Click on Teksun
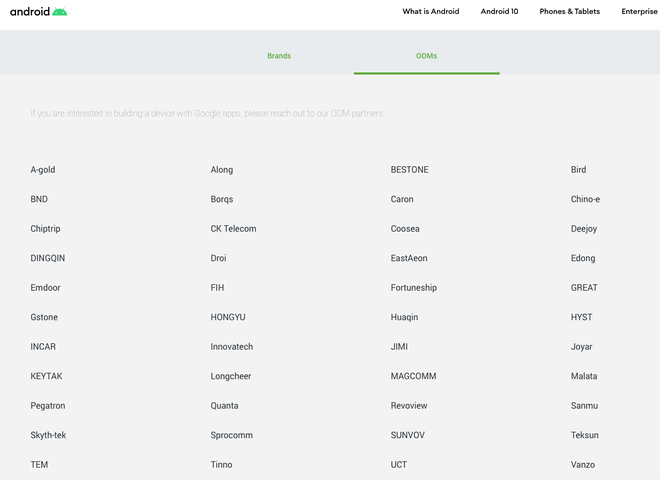Image resolution: width=660 pixels, height=480 pixels. pyautogui.click(x=585, y=435)
